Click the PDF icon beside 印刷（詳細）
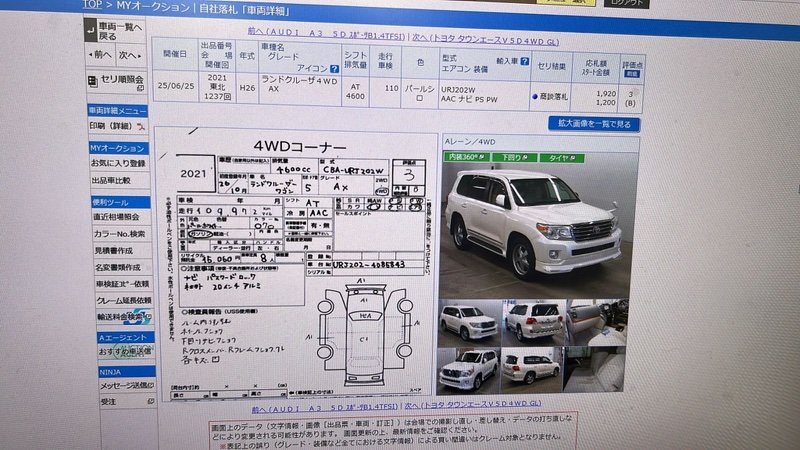800x450 pixels. click(x=141, y=126)
